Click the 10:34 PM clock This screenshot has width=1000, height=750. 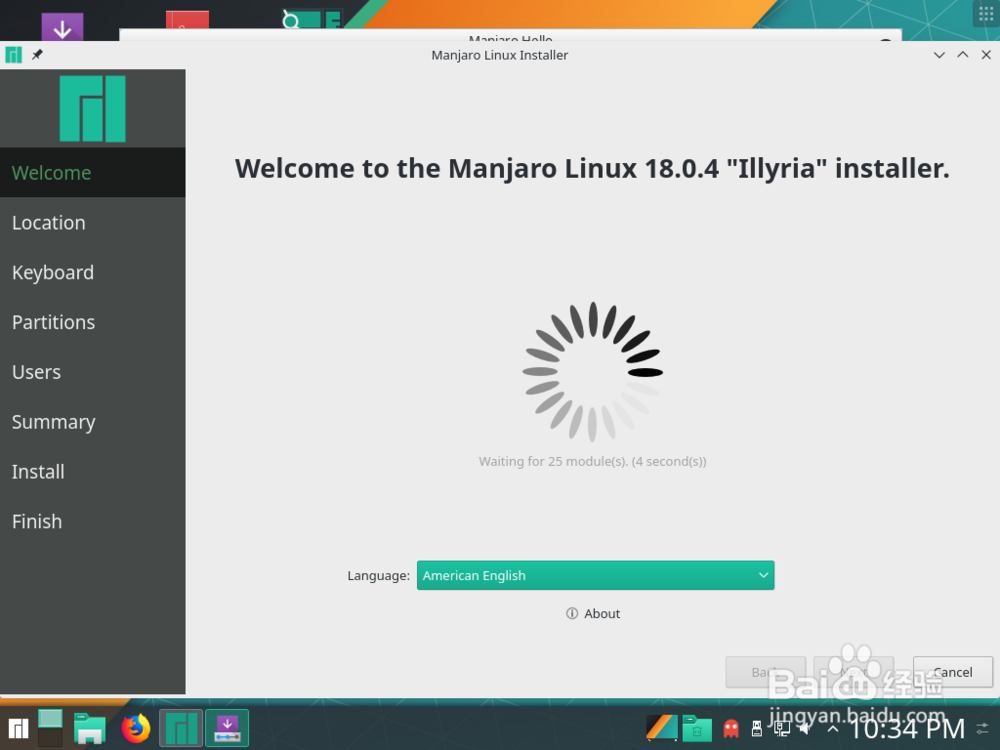coord(907,728)
